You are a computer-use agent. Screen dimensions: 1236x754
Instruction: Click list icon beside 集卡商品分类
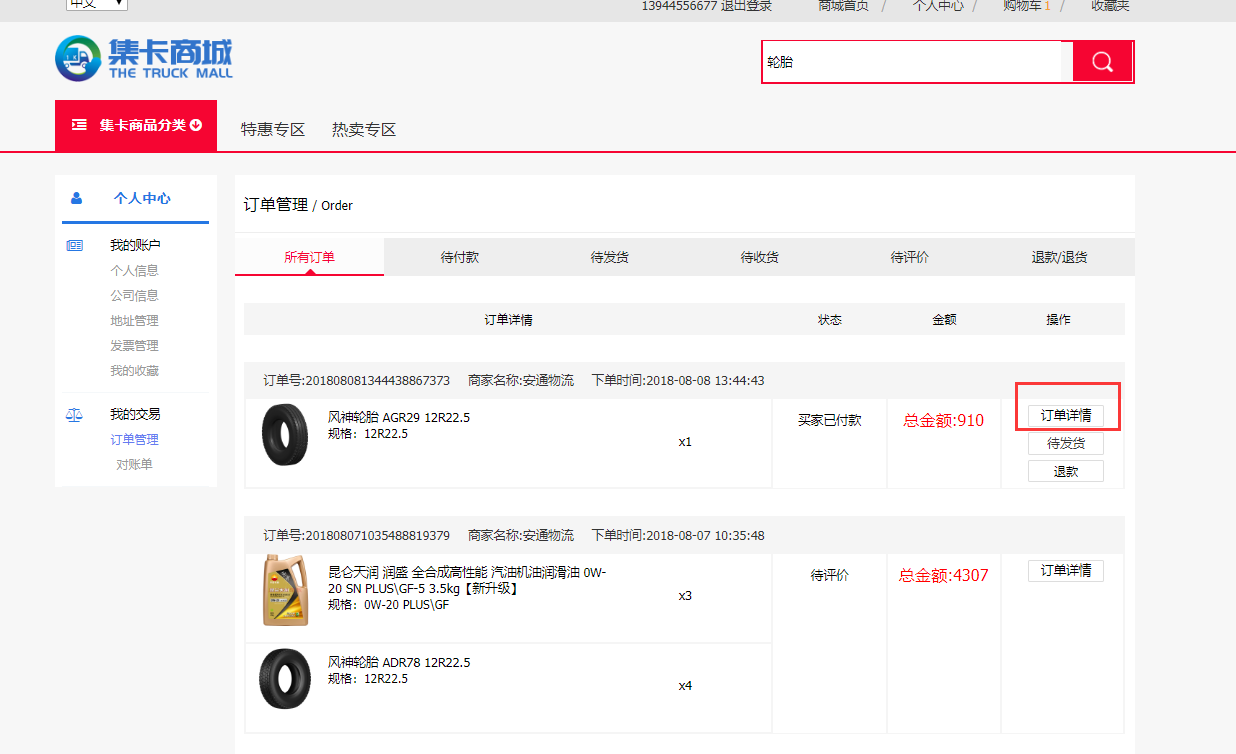[79, 125]
